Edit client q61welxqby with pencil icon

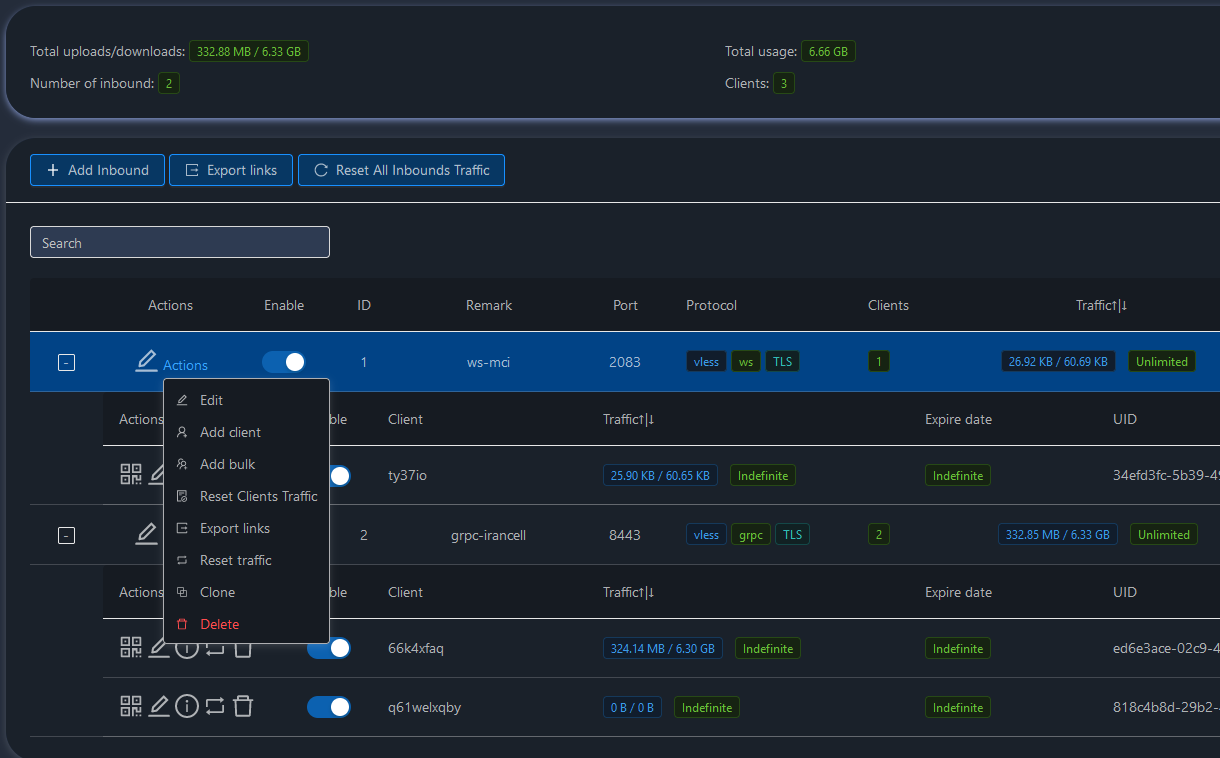[x=159, y=707]
